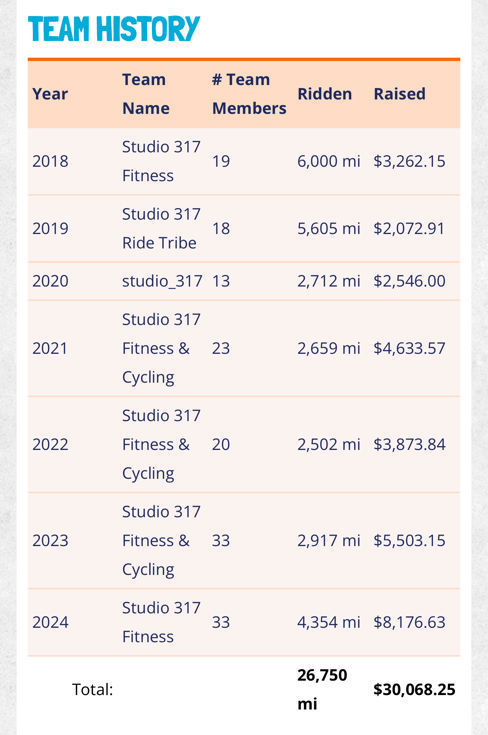
Task: Click the # Team Members column header
Action: pyautogui.click(x=249, y=94)
